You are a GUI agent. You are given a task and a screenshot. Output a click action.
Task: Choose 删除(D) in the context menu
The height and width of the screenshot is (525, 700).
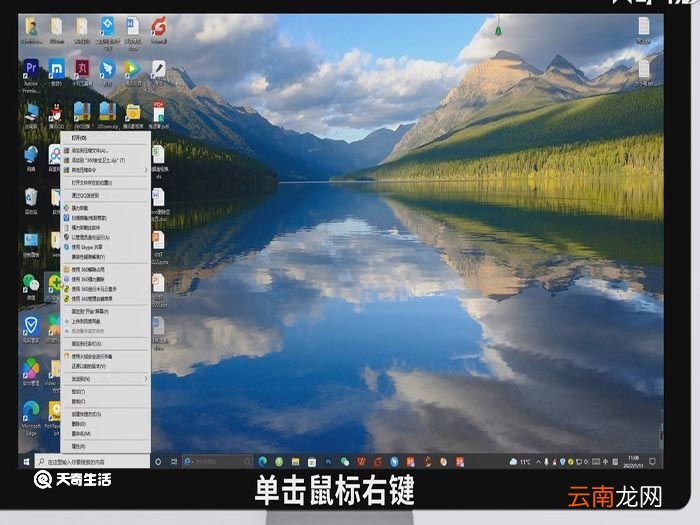[106, 424]
